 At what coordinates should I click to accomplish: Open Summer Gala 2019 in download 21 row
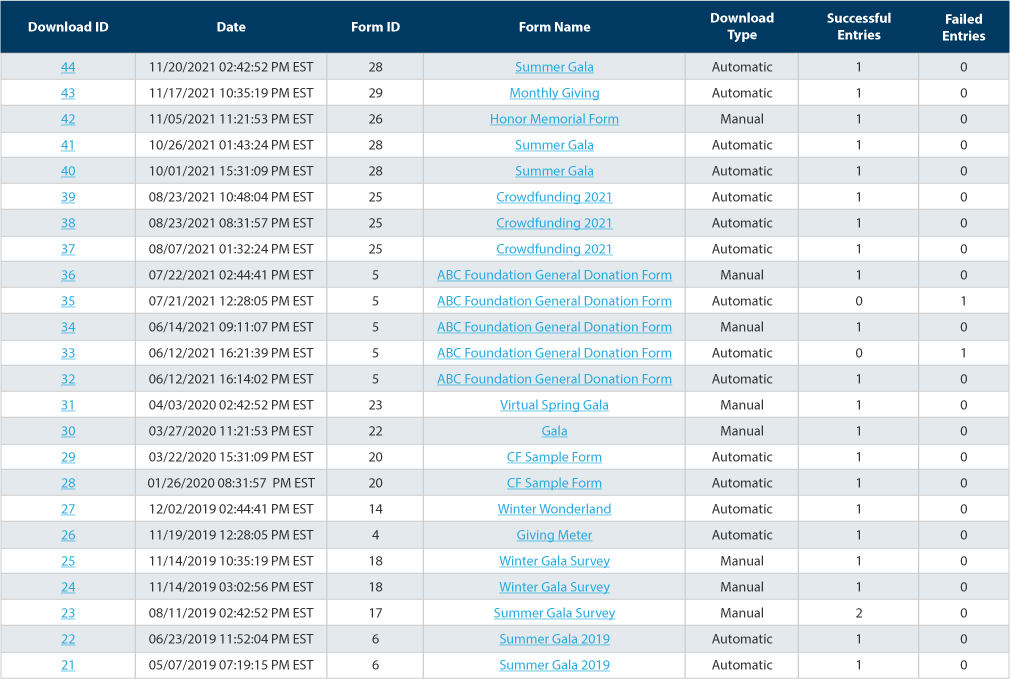554,665
